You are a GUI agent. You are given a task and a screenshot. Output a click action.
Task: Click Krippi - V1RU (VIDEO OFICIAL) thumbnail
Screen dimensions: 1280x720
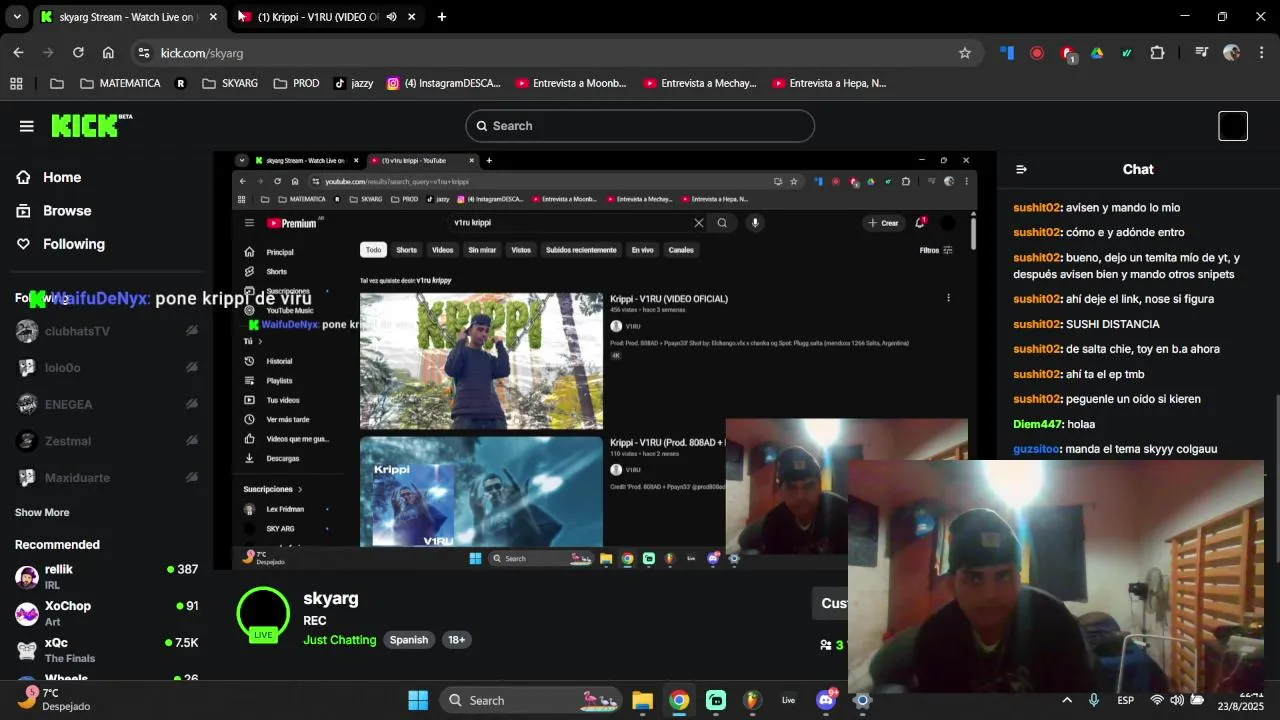tap(481, 360)
